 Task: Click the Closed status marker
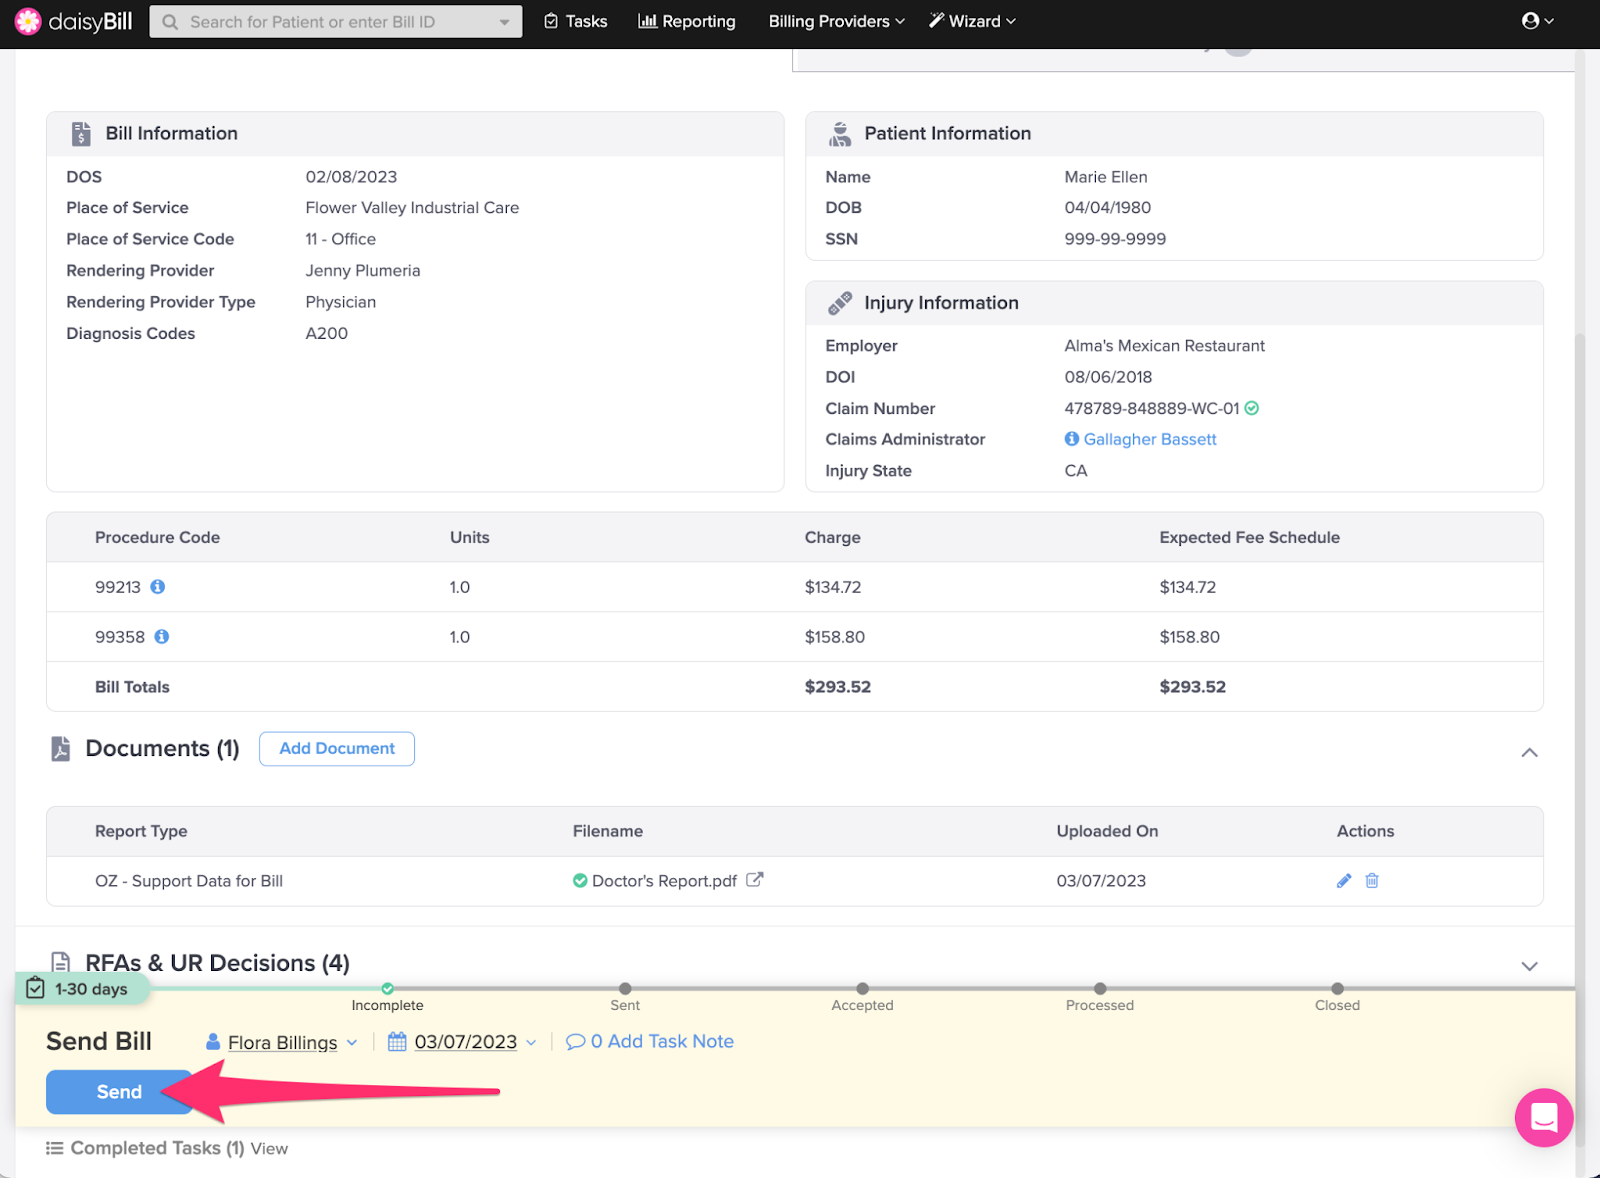(x=1338, y=989)
